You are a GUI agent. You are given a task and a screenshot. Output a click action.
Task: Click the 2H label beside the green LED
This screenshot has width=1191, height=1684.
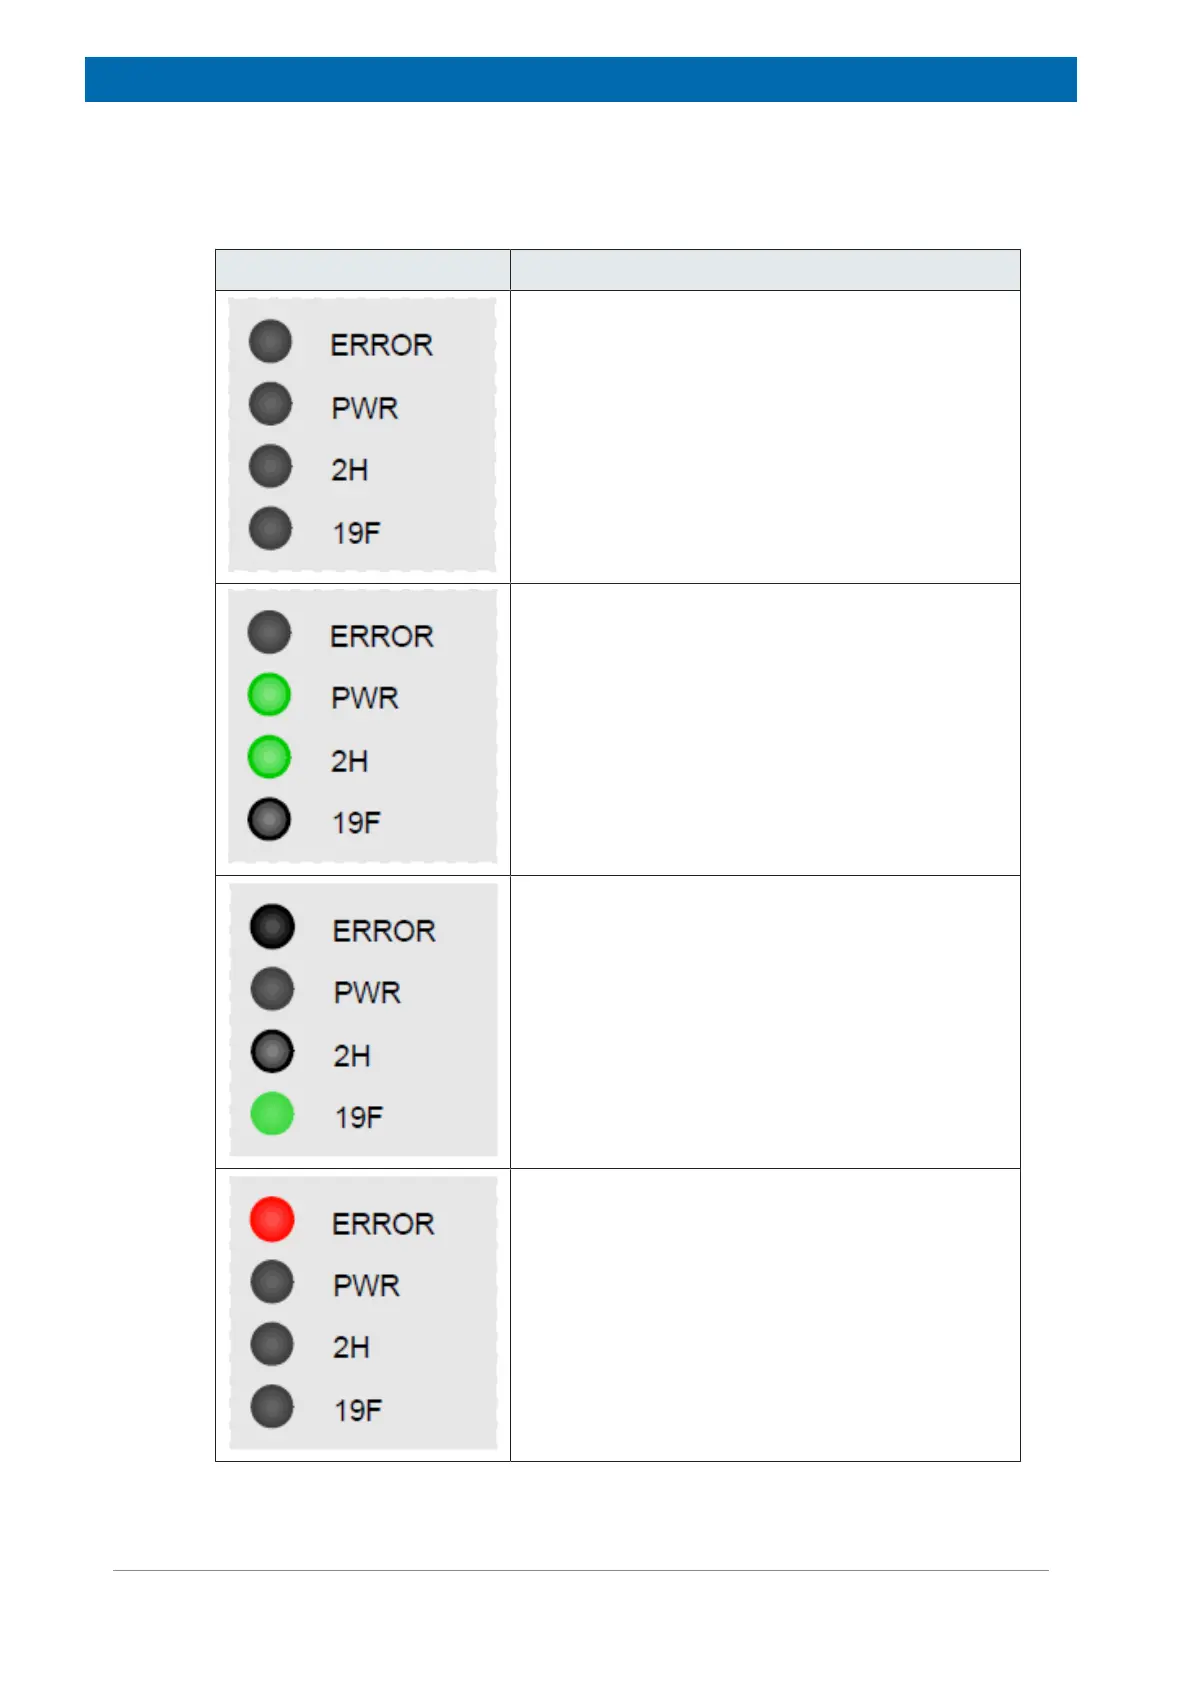click(x=350, y=761)
